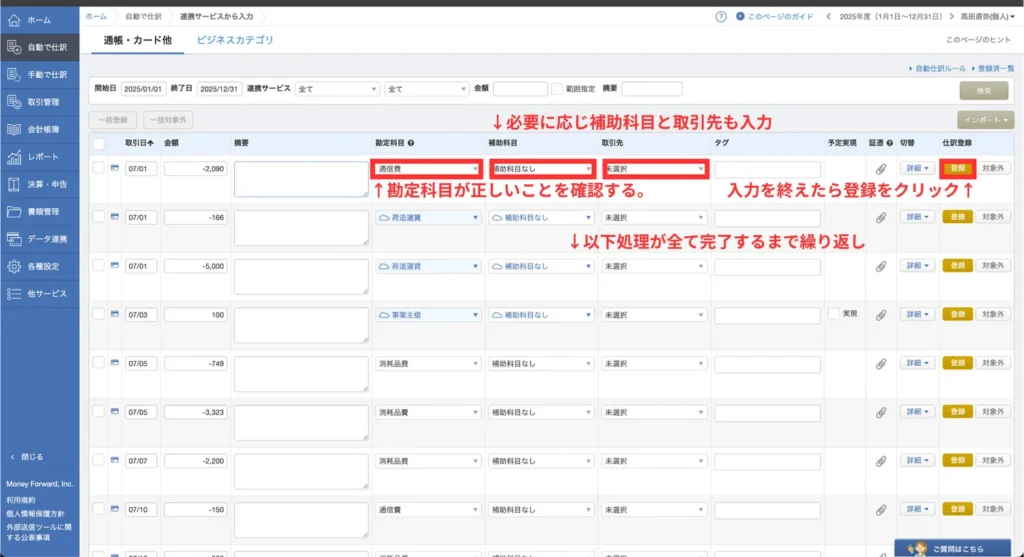
Task: Click the paperclip attachment icon for 07/10 row
Action: click(x=881, y=510)
